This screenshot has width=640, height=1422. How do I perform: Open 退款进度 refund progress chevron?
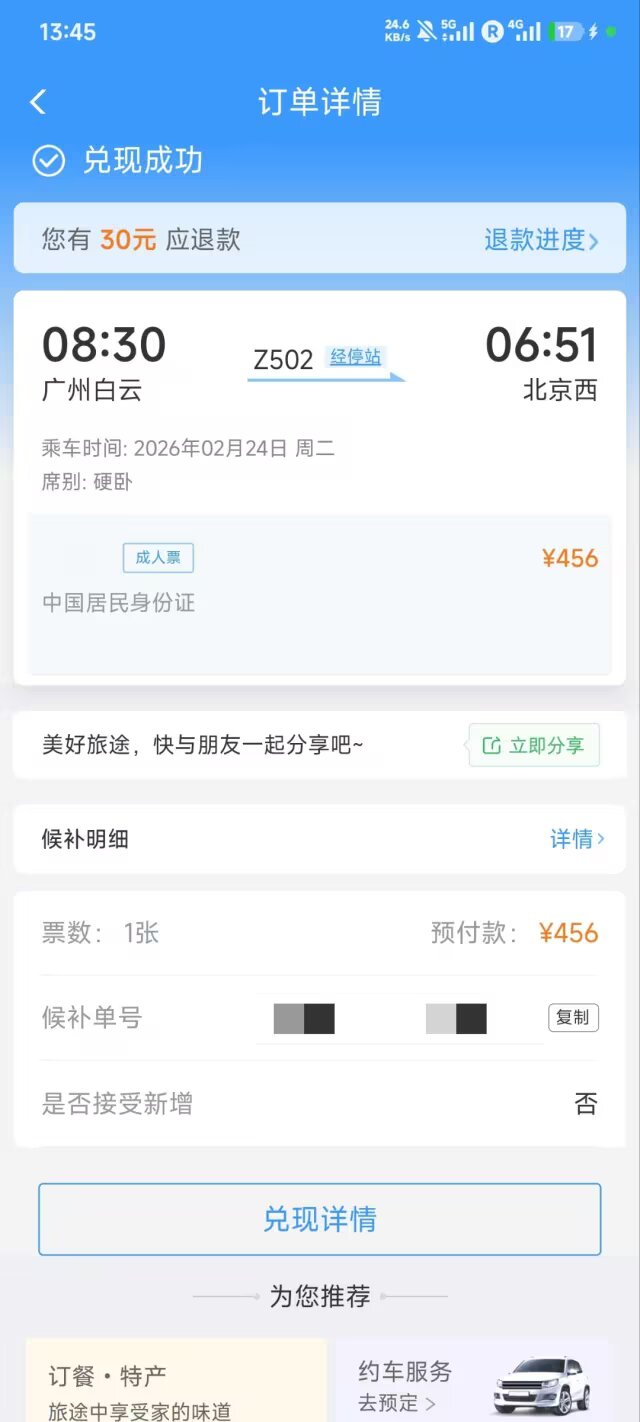coord(594,241)
